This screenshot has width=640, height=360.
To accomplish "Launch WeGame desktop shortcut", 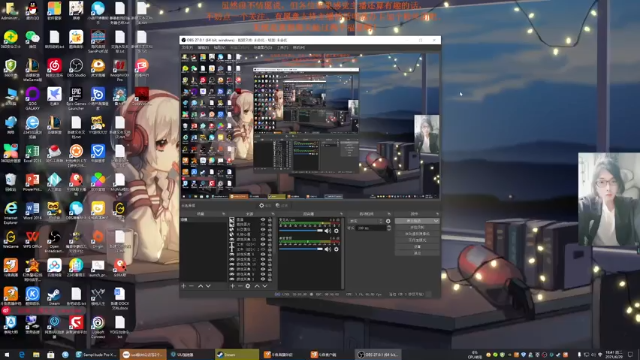I will tap(11, 240).
